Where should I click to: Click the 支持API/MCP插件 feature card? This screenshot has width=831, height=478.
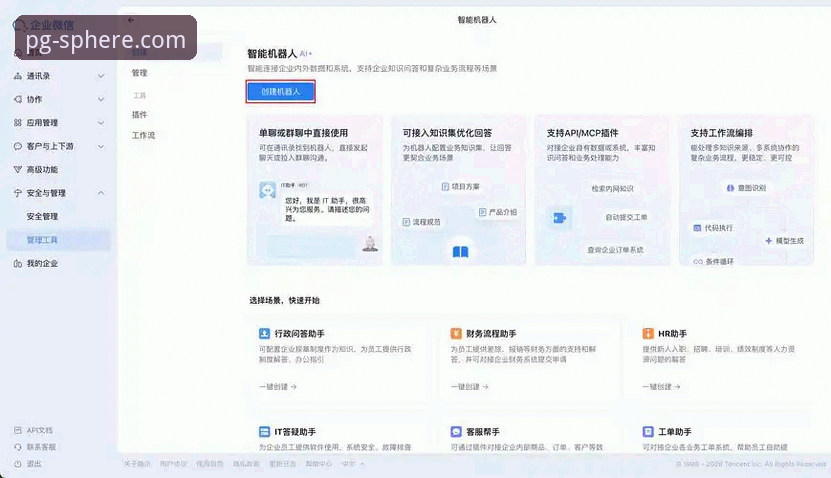coord(603,190)
